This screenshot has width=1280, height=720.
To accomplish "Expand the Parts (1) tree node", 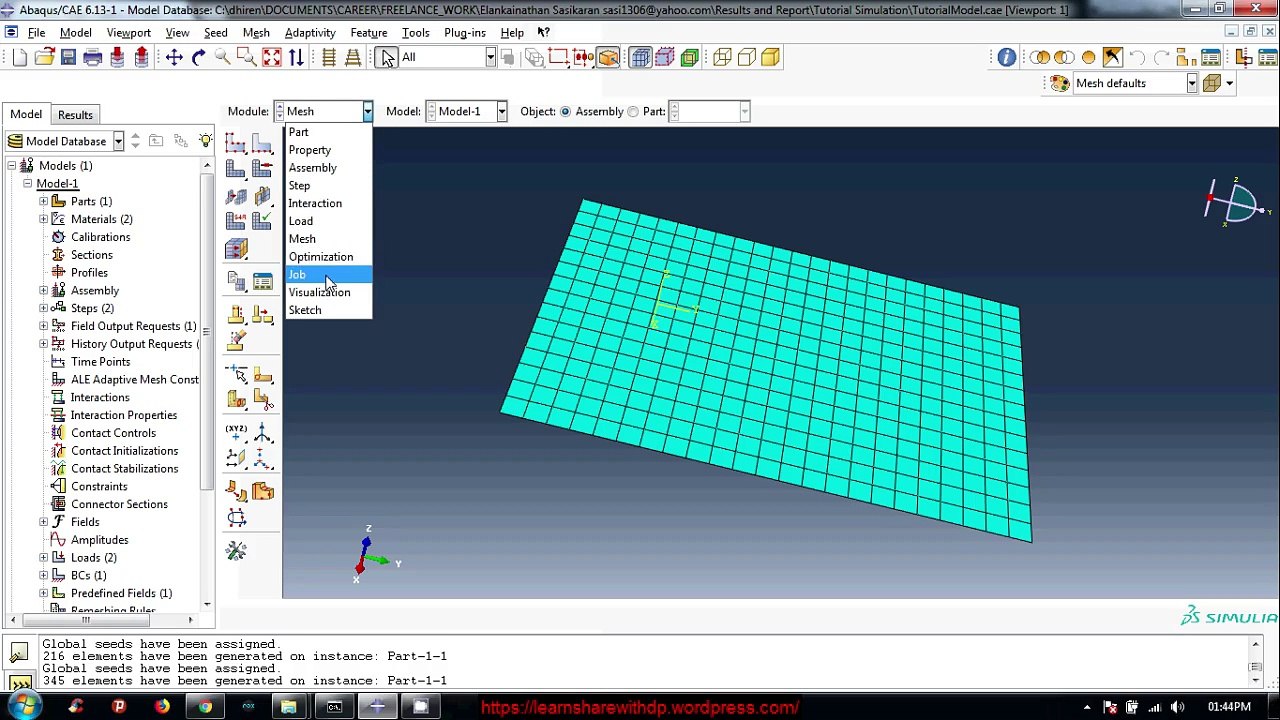I will click(x=44, y=202).
